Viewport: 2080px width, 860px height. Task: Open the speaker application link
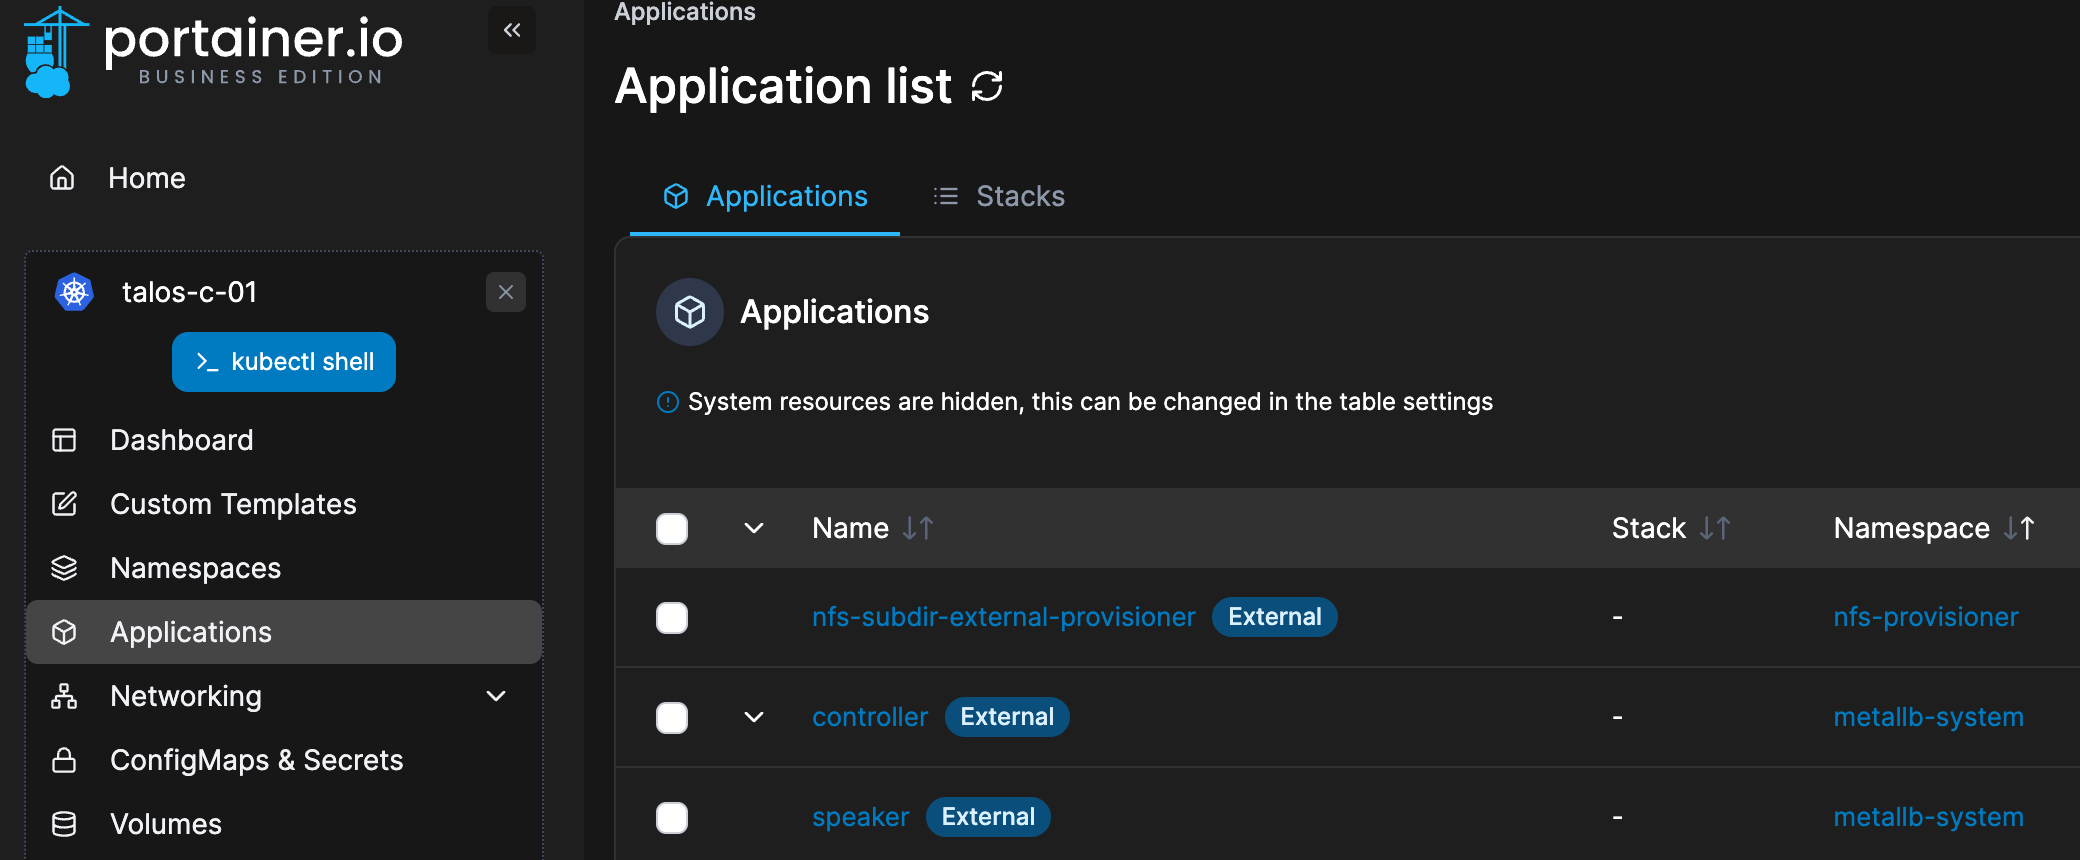(x=861, y=817)
